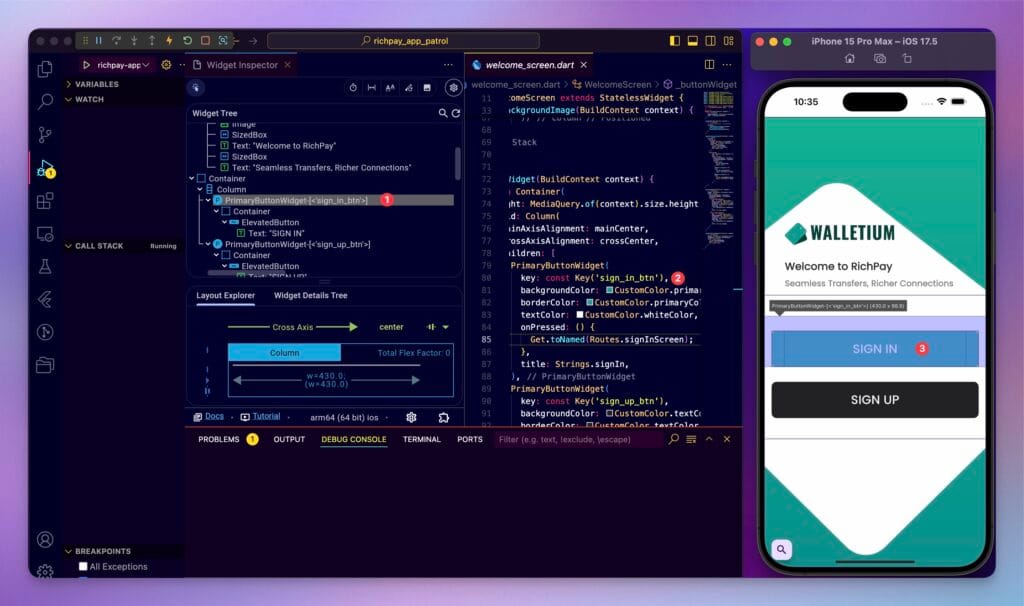Refresh the Widget Tree

pyautogui.click(x=456, y=113)
